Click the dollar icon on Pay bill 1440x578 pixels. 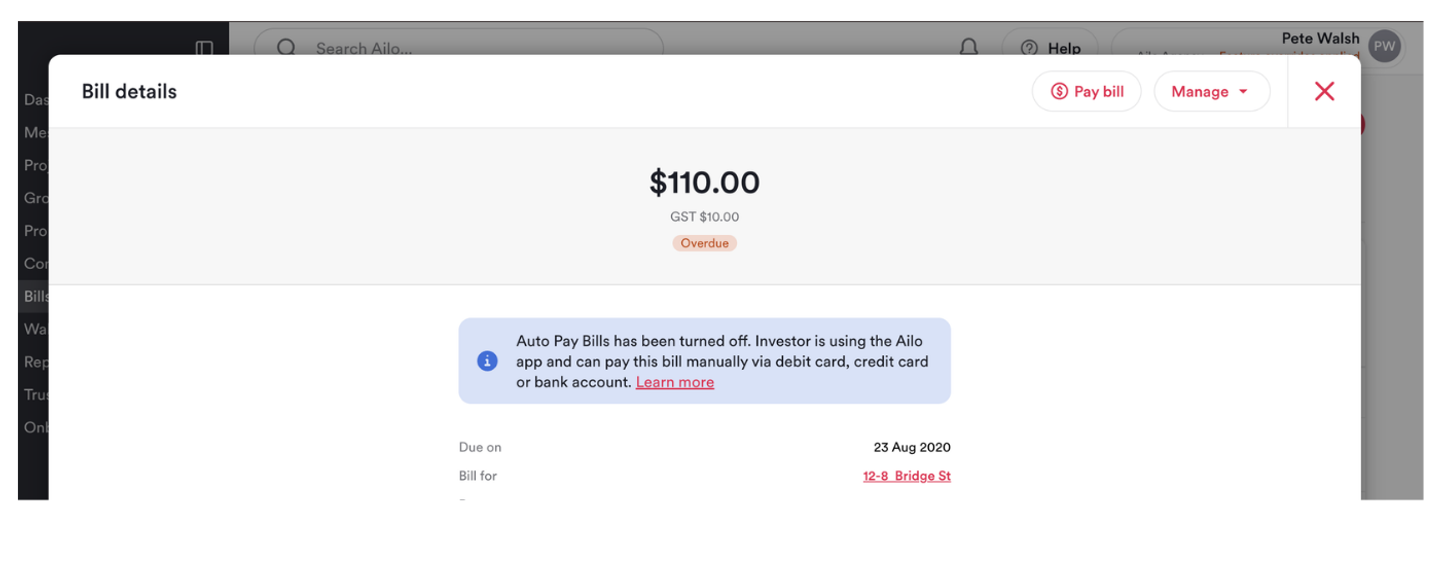pyautogui.click(x=1059, y=91)
